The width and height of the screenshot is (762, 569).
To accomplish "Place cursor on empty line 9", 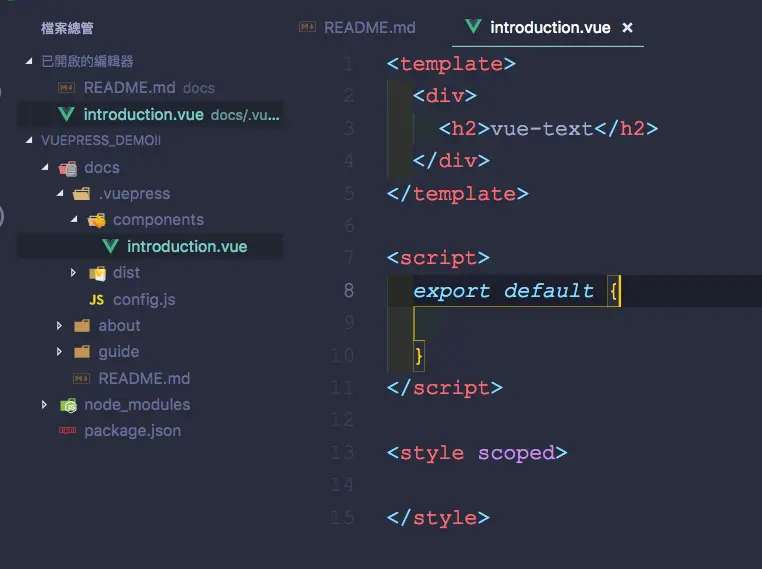I will point(574,323).
